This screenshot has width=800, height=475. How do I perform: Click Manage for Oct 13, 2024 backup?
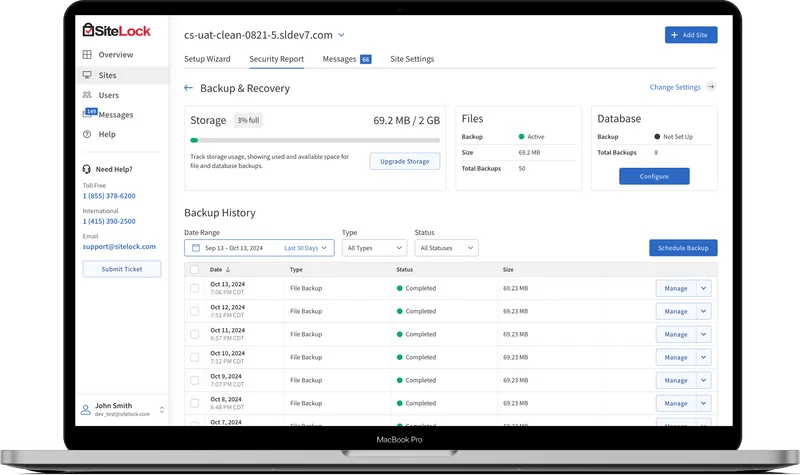point(676,288)
